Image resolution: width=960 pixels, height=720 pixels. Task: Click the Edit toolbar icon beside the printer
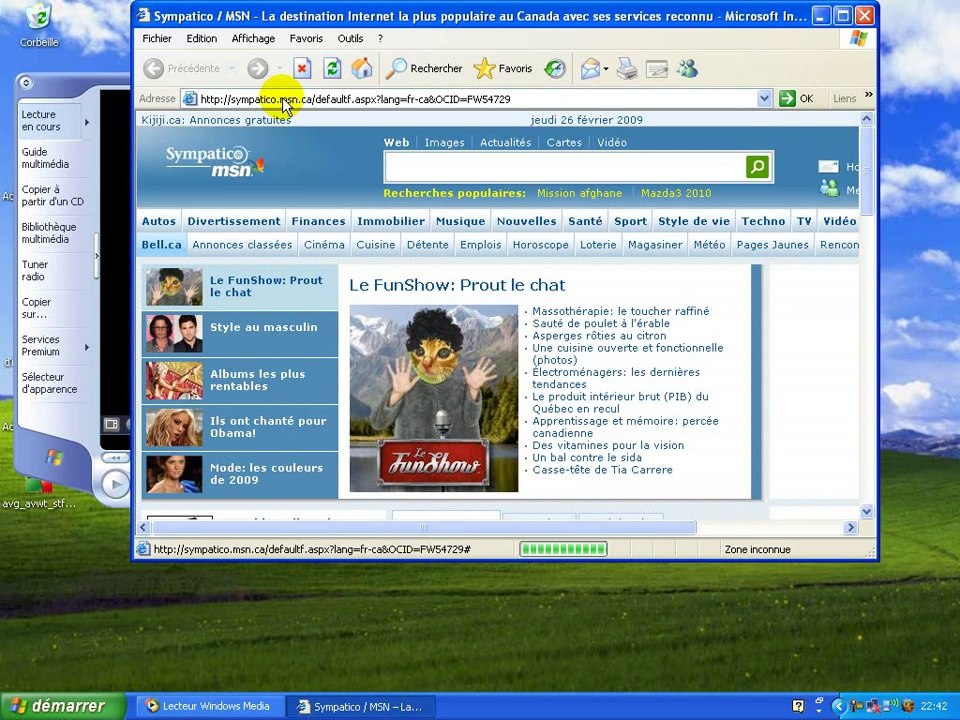tap(656, 69)
